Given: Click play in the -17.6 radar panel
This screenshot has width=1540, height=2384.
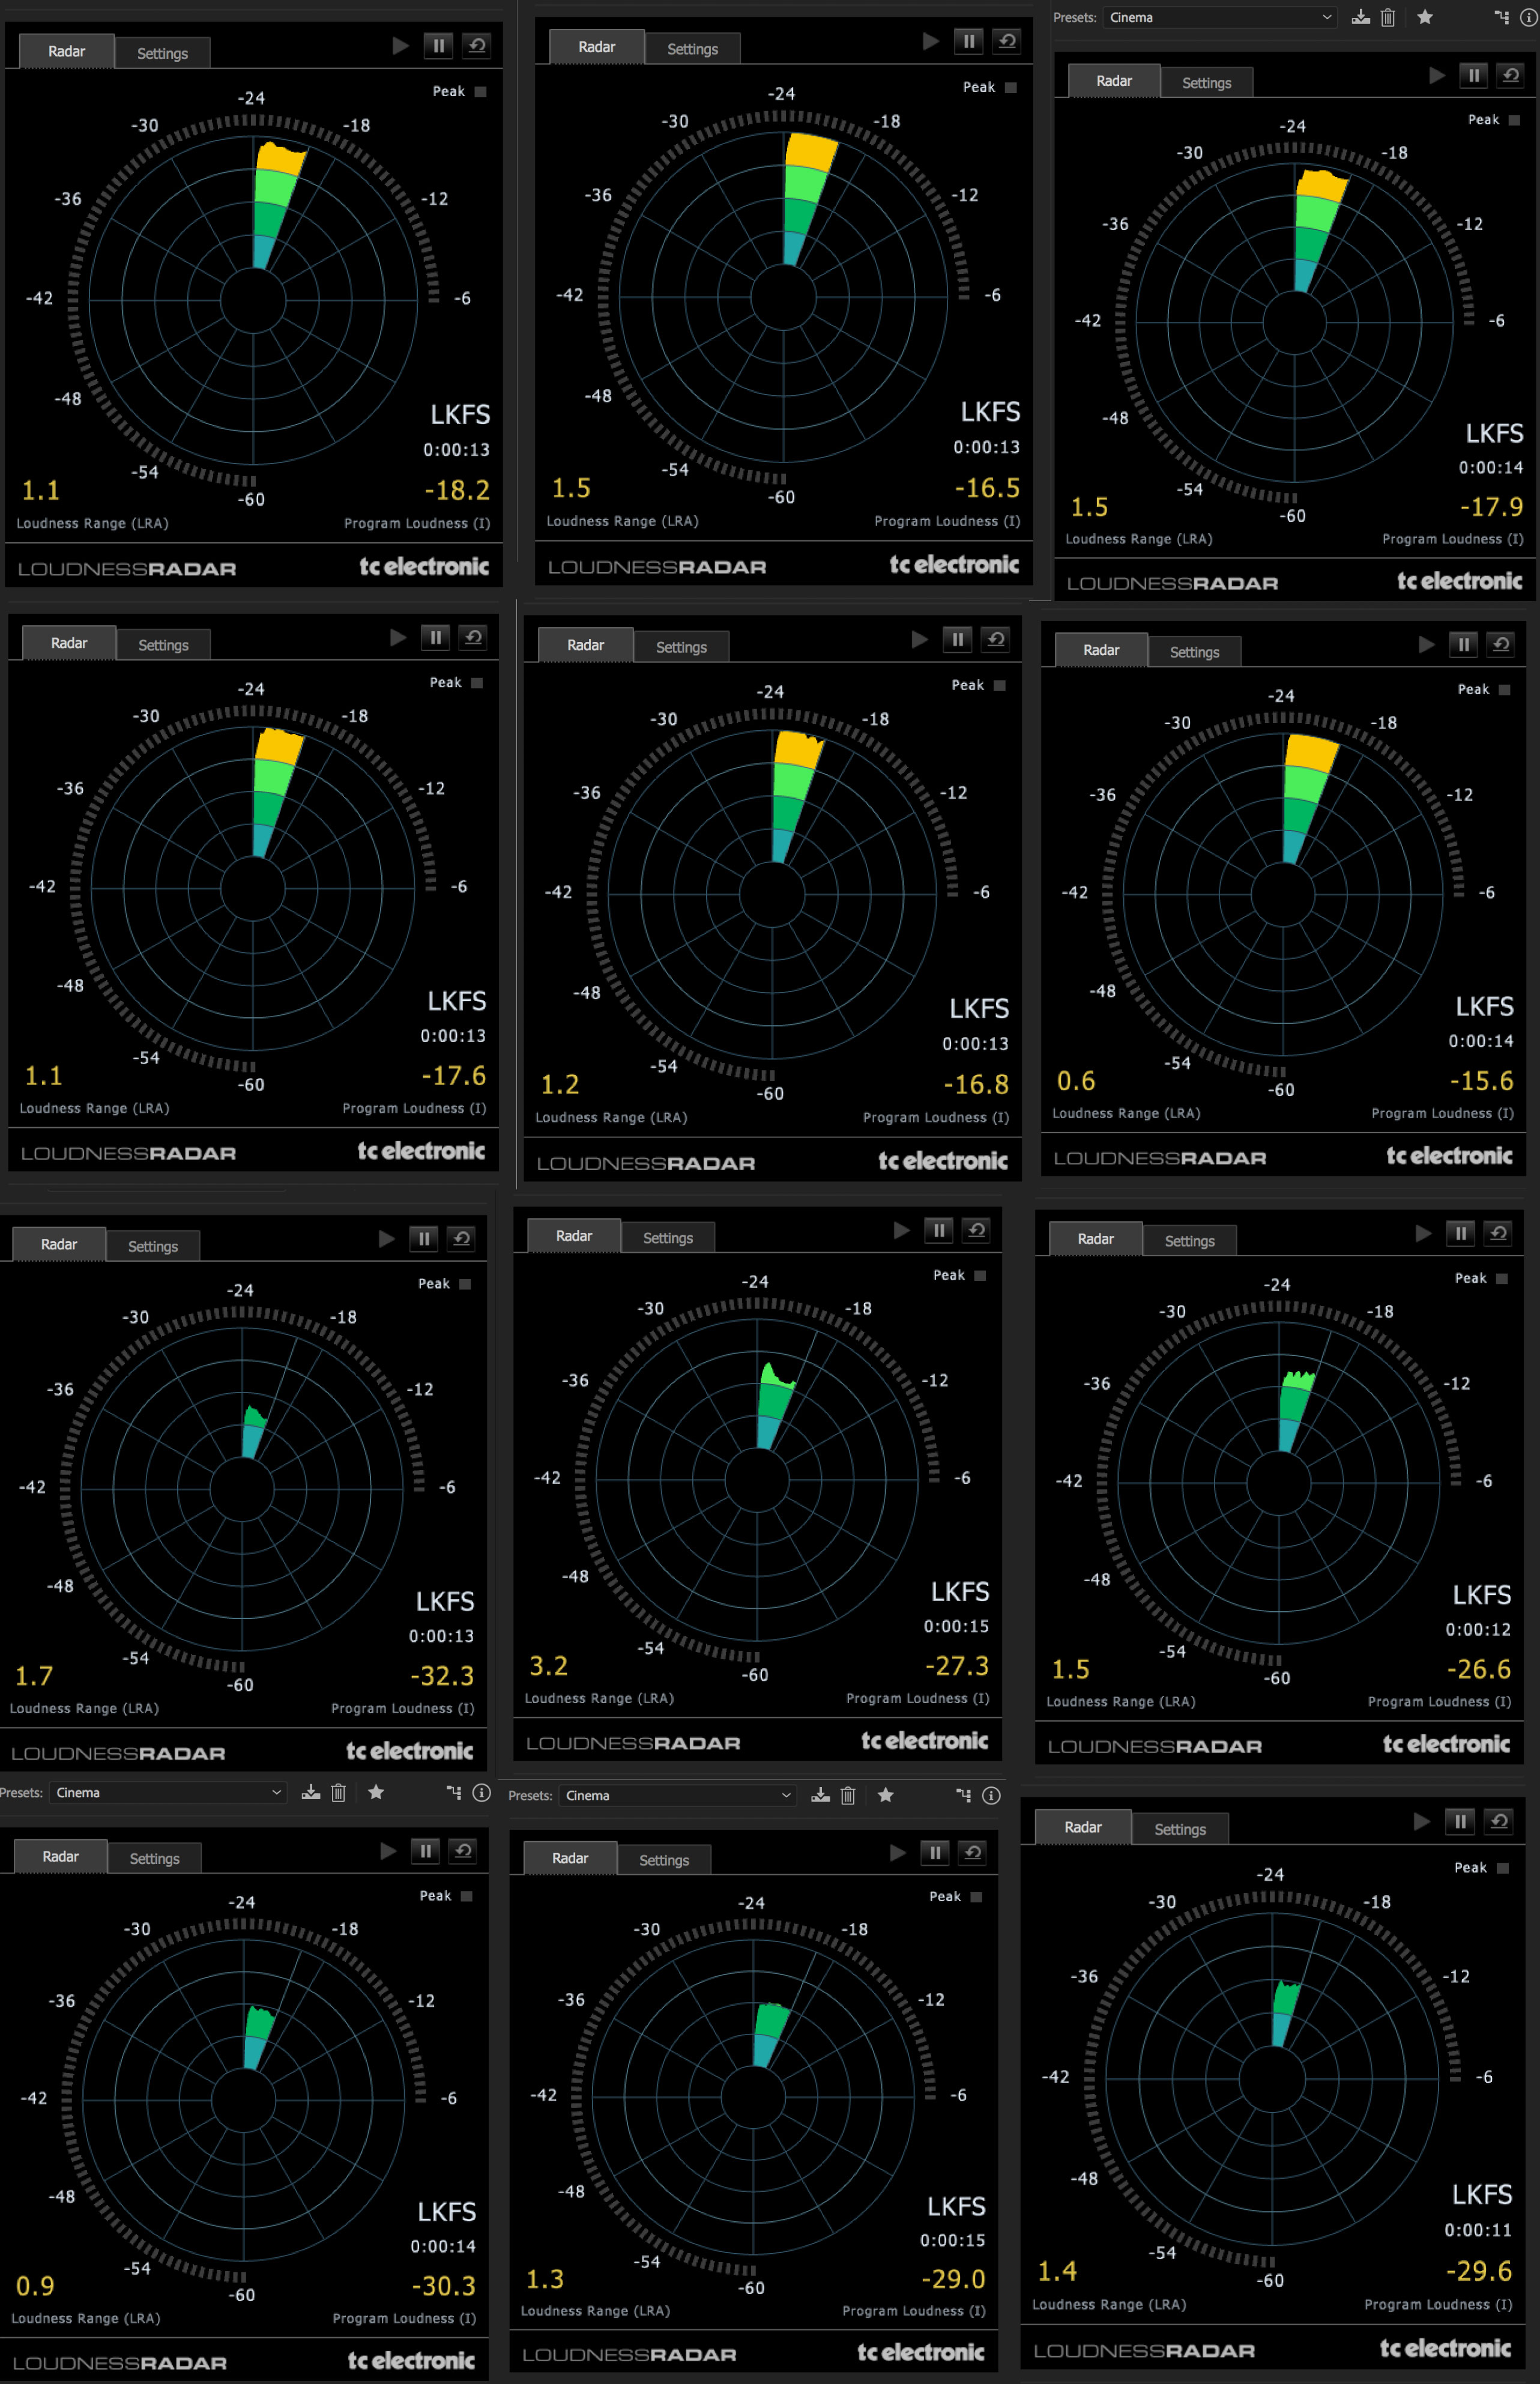Looking at the screenshot, I should (x=398, y=638).
